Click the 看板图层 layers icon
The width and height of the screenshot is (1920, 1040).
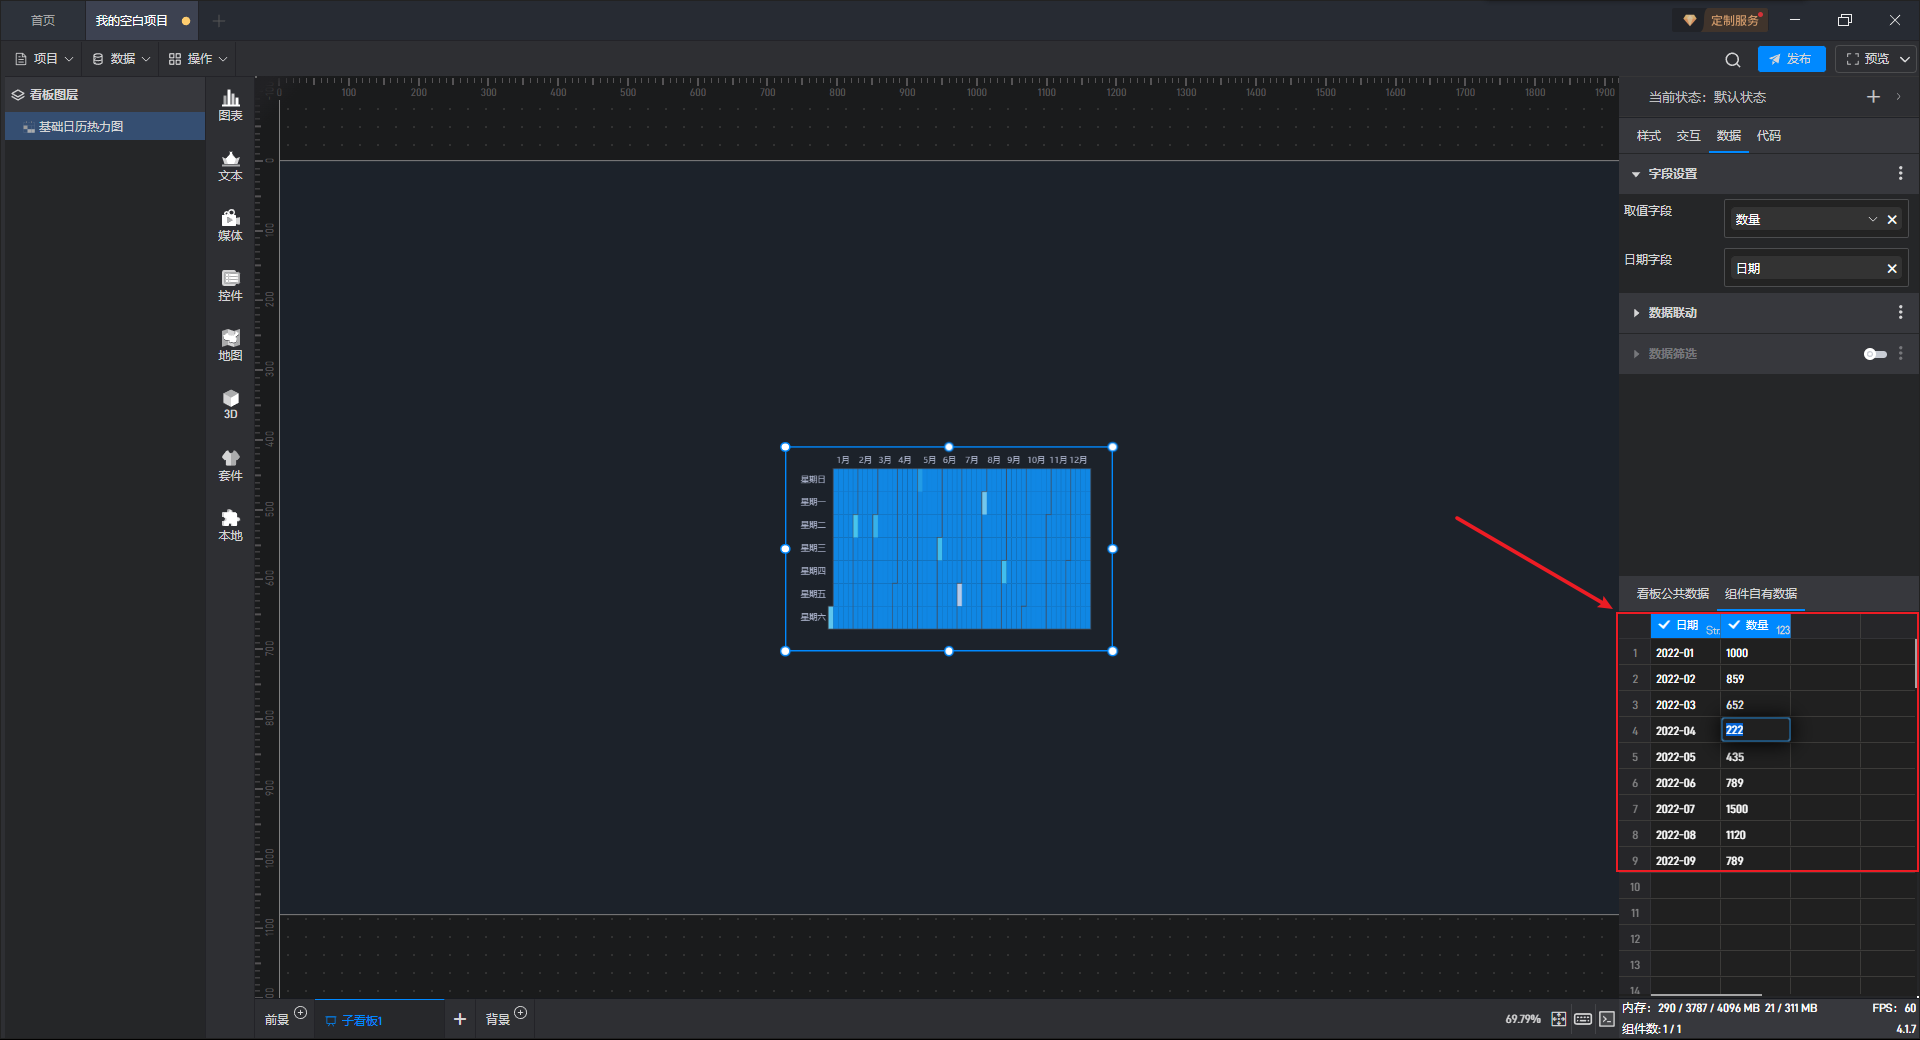click(18, 95)
